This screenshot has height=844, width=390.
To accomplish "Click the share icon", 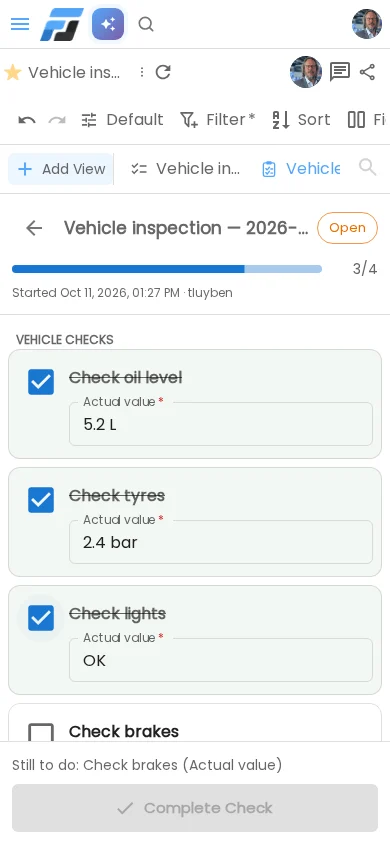I will coord(367,72).
